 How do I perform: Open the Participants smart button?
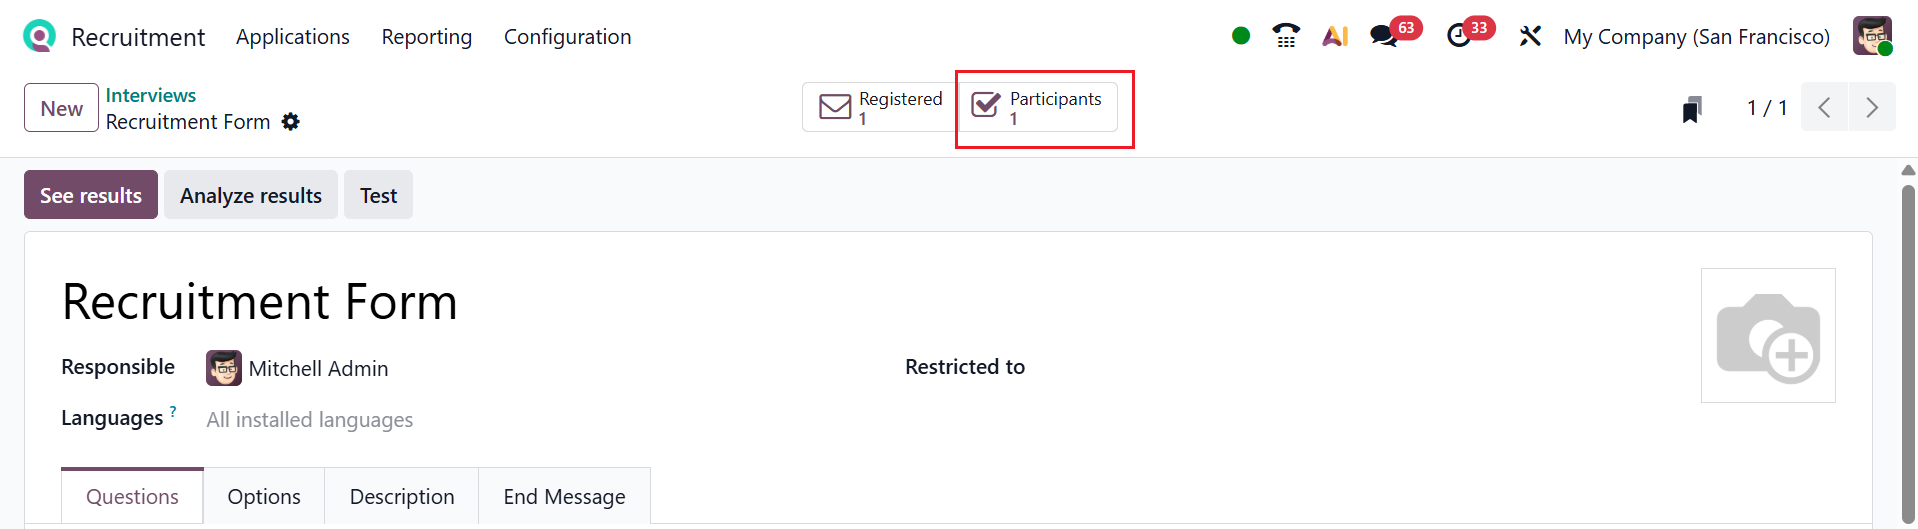pos(1037,107)
